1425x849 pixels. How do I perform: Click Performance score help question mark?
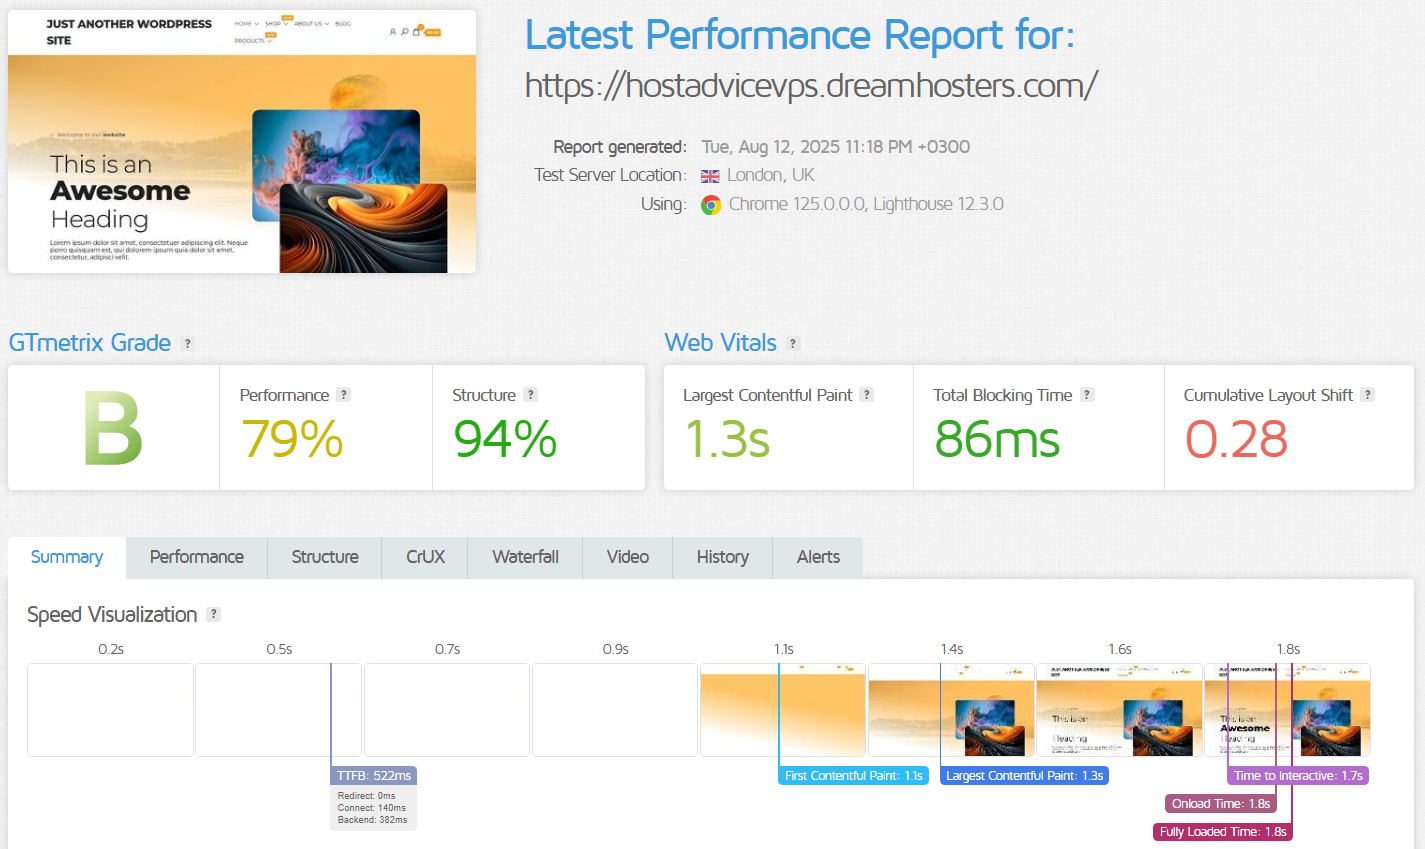343,395
